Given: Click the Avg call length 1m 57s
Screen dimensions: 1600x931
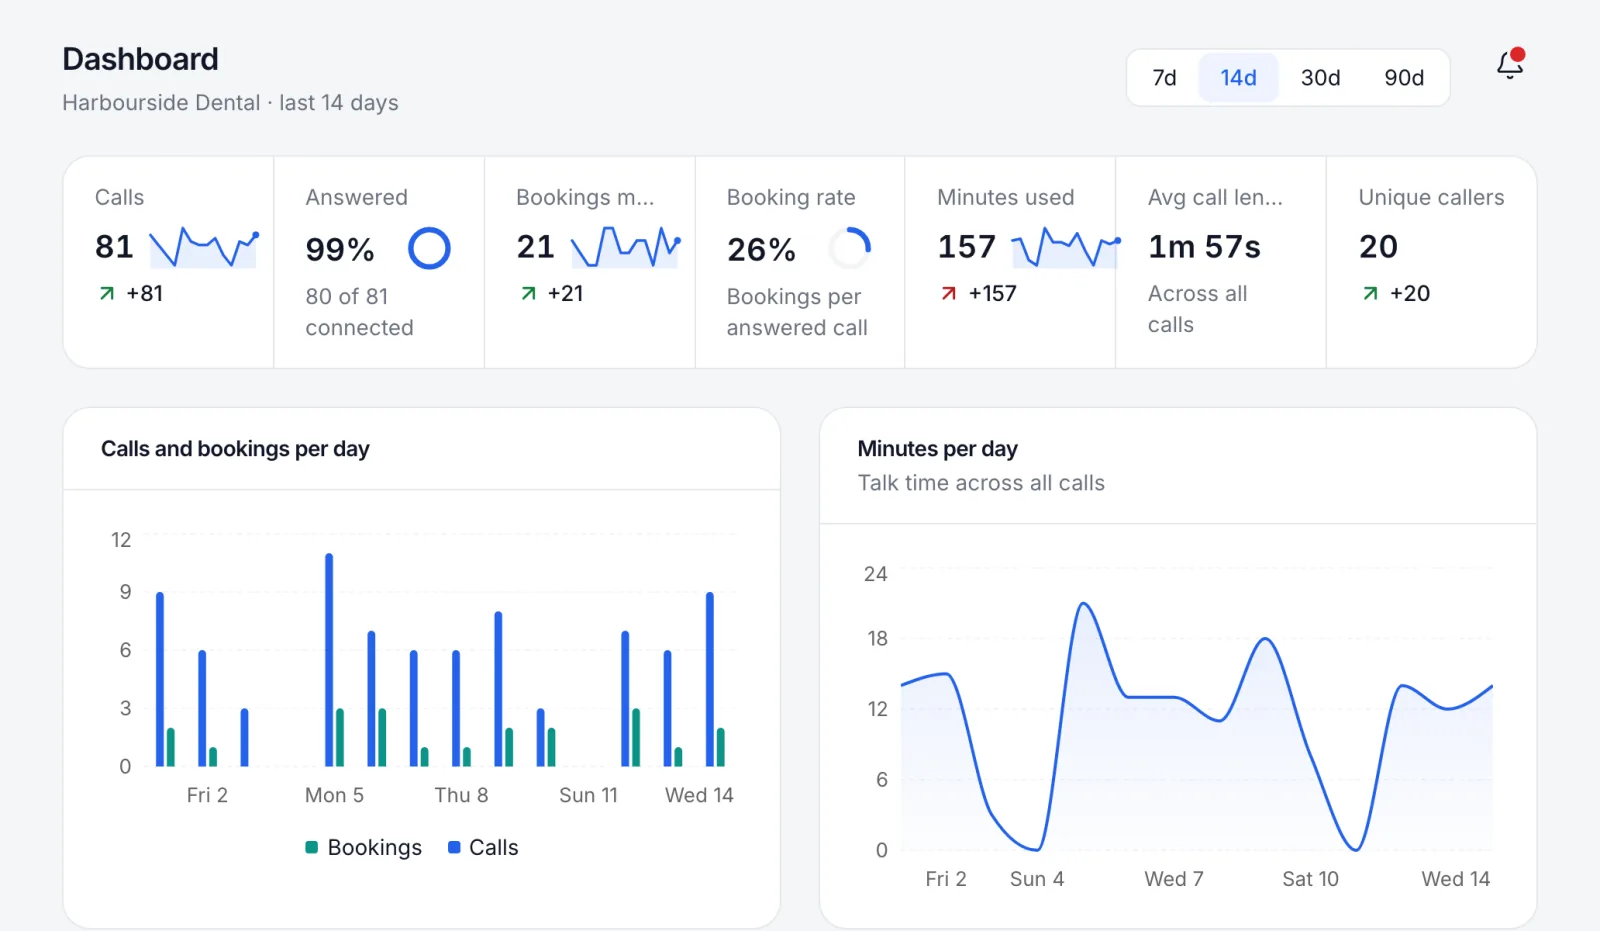Looking at the screenshot, I should point(1204,247).
